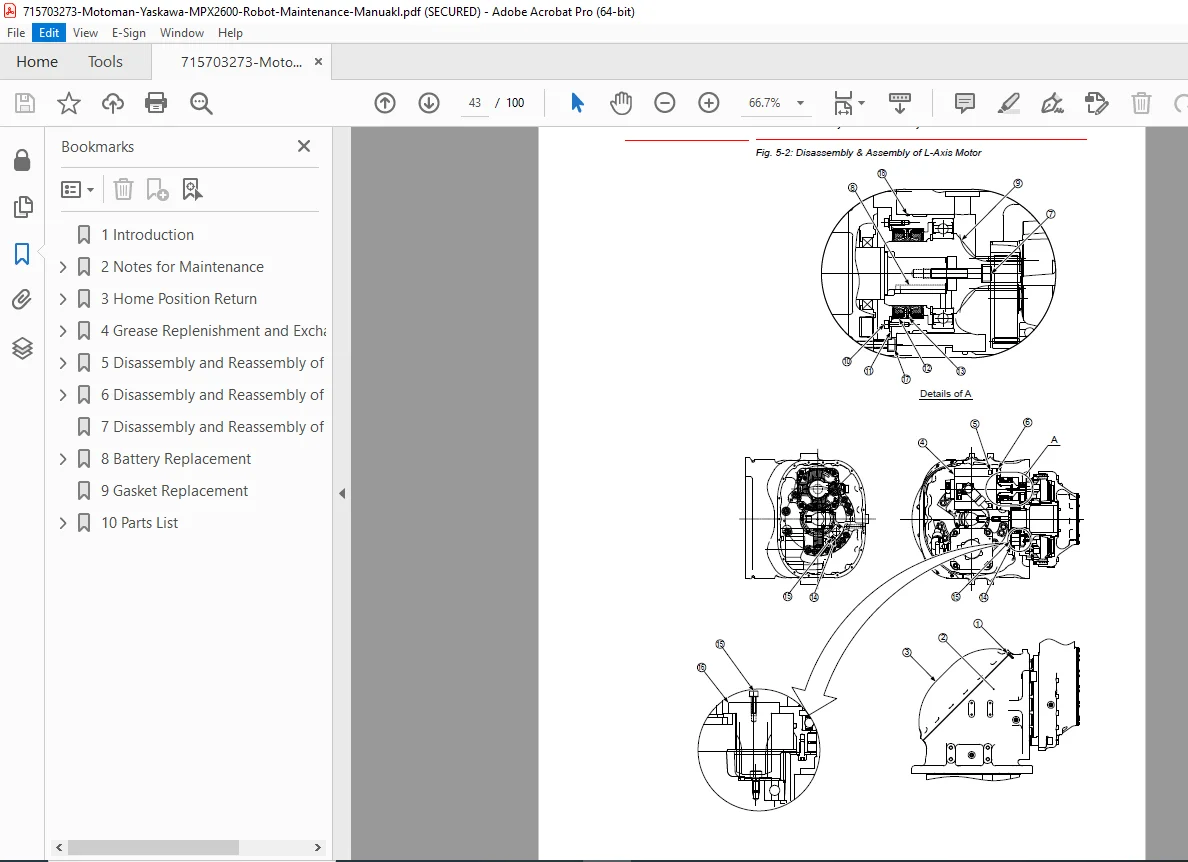Upload the file to cloud storage

[113, 103]
